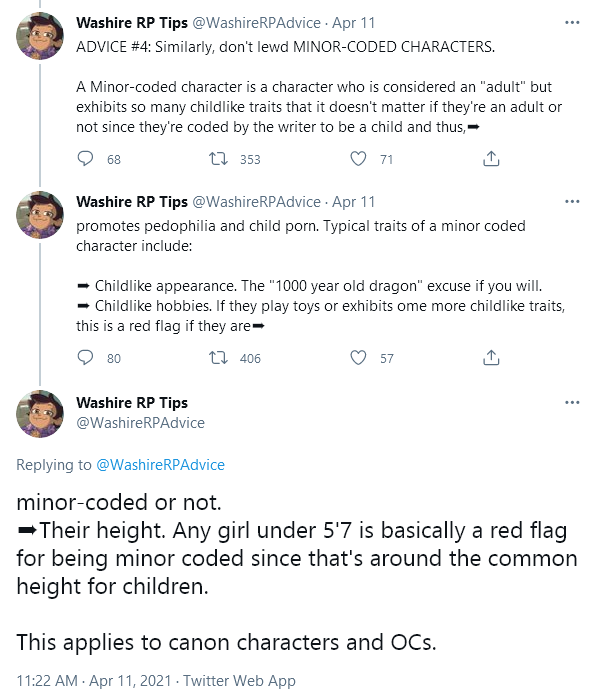Image resolution: width=598 pixels, height=692 pixels.
Task: Click the Twitter Web App source link
Action: tap(239, 680)
